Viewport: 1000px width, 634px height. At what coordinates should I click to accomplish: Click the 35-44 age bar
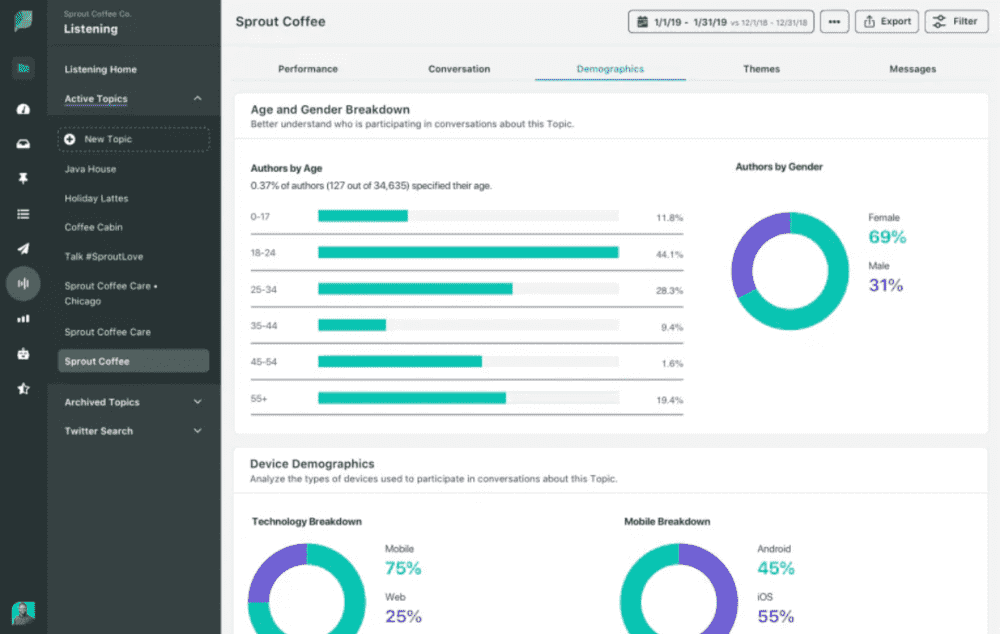coord(352,325)
